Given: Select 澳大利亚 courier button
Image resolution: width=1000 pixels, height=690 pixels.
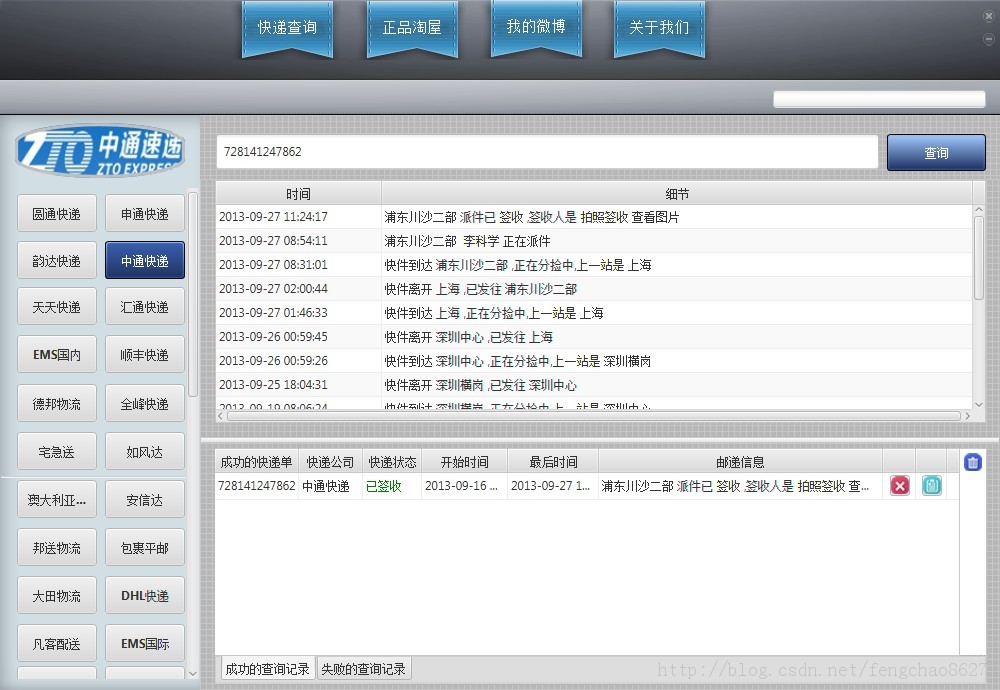Looking at the screenshot, I should 57,499.
